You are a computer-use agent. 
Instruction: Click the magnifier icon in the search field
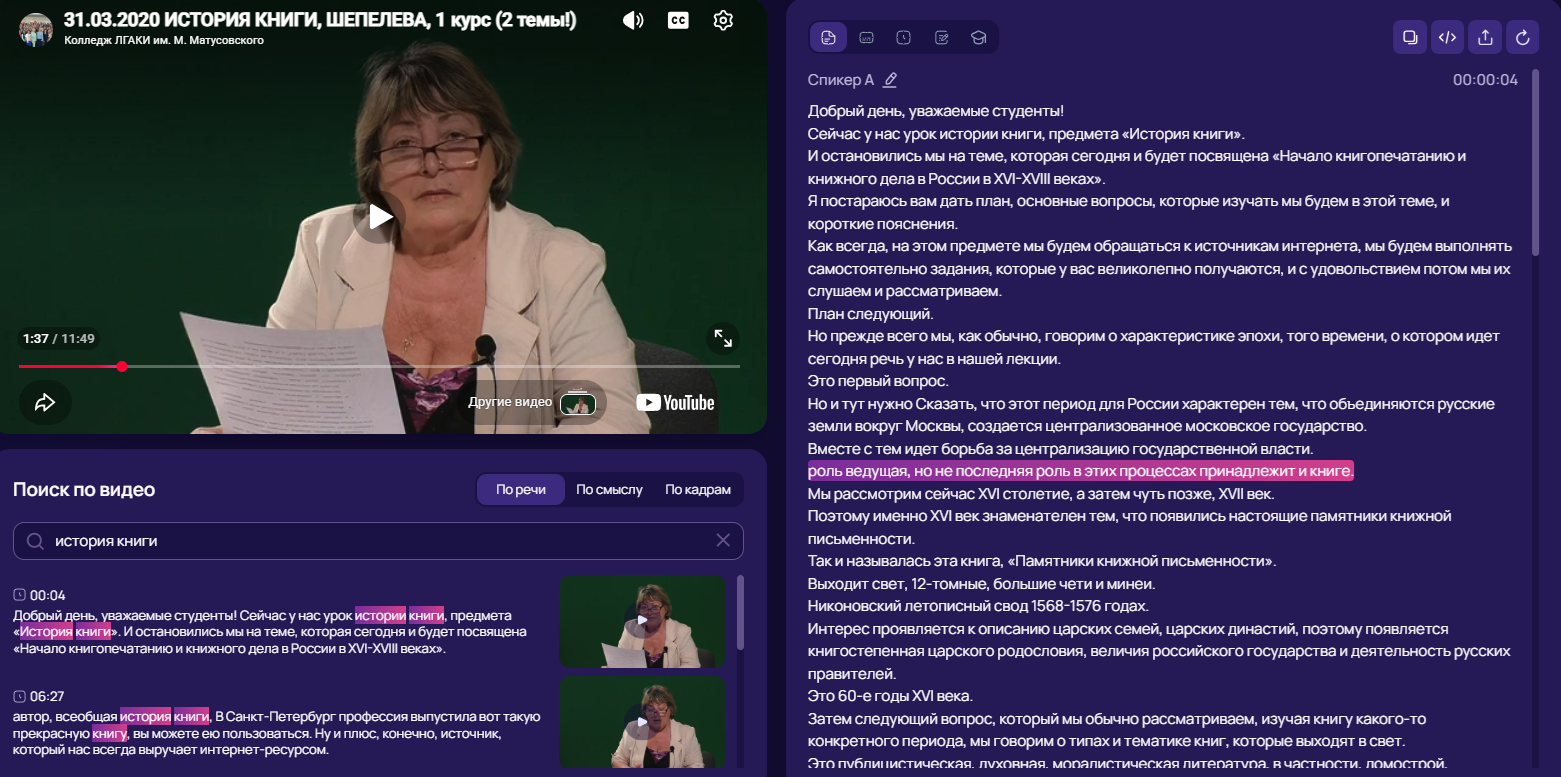pyautogui.click(x=35, y=541)
